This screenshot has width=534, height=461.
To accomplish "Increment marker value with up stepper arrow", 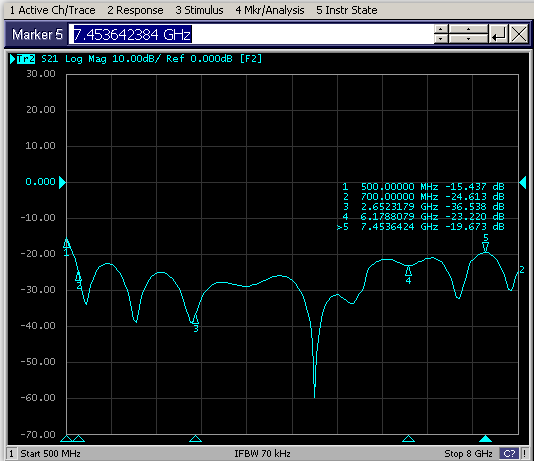I will [441, 29].
